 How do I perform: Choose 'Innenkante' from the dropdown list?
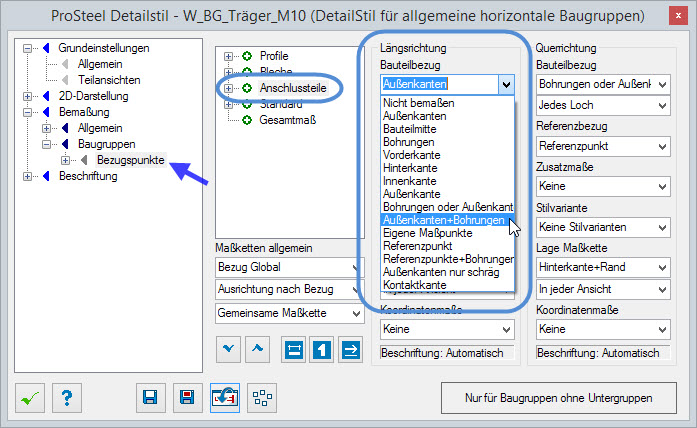point(448,181)
